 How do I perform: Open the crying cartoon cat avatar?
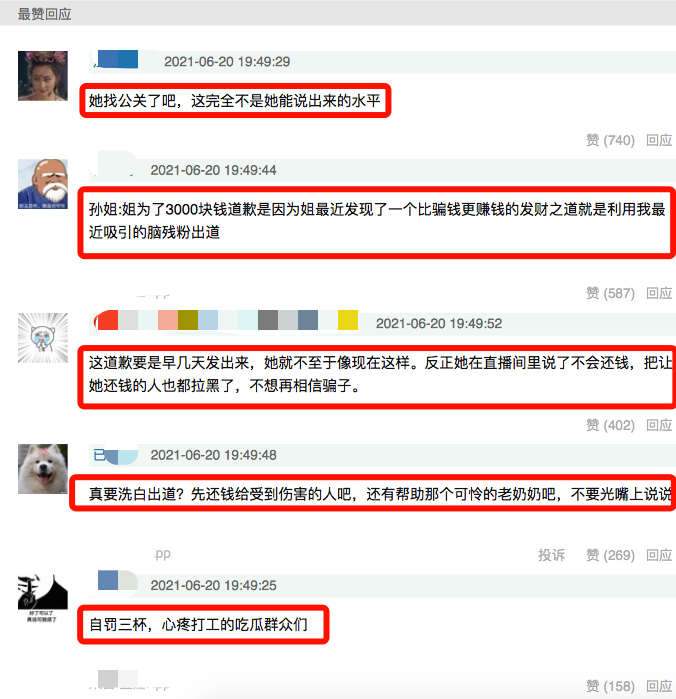tap(43, 337)
